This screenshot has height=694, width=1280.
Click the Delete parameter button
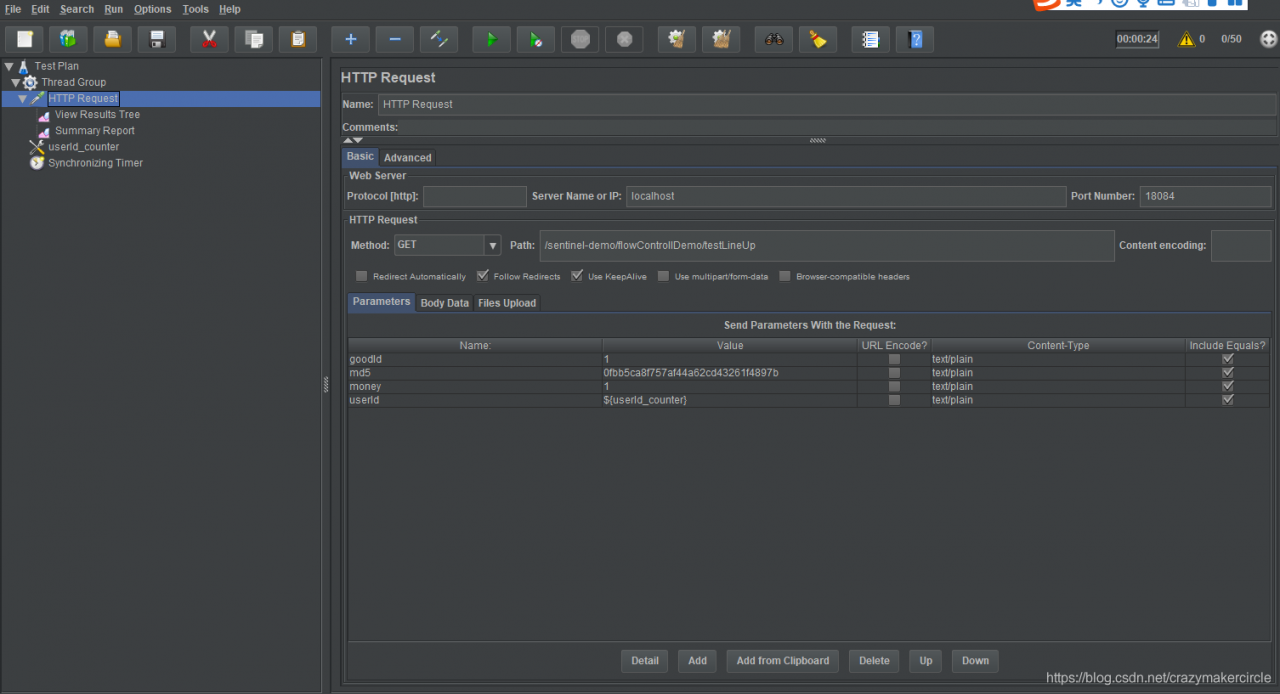[x=874, y=660]
